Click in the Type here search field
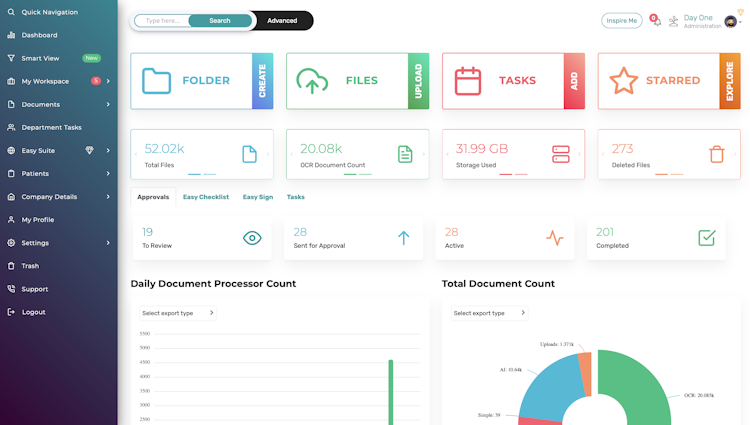The image size is (750, 425). point(162,21)
